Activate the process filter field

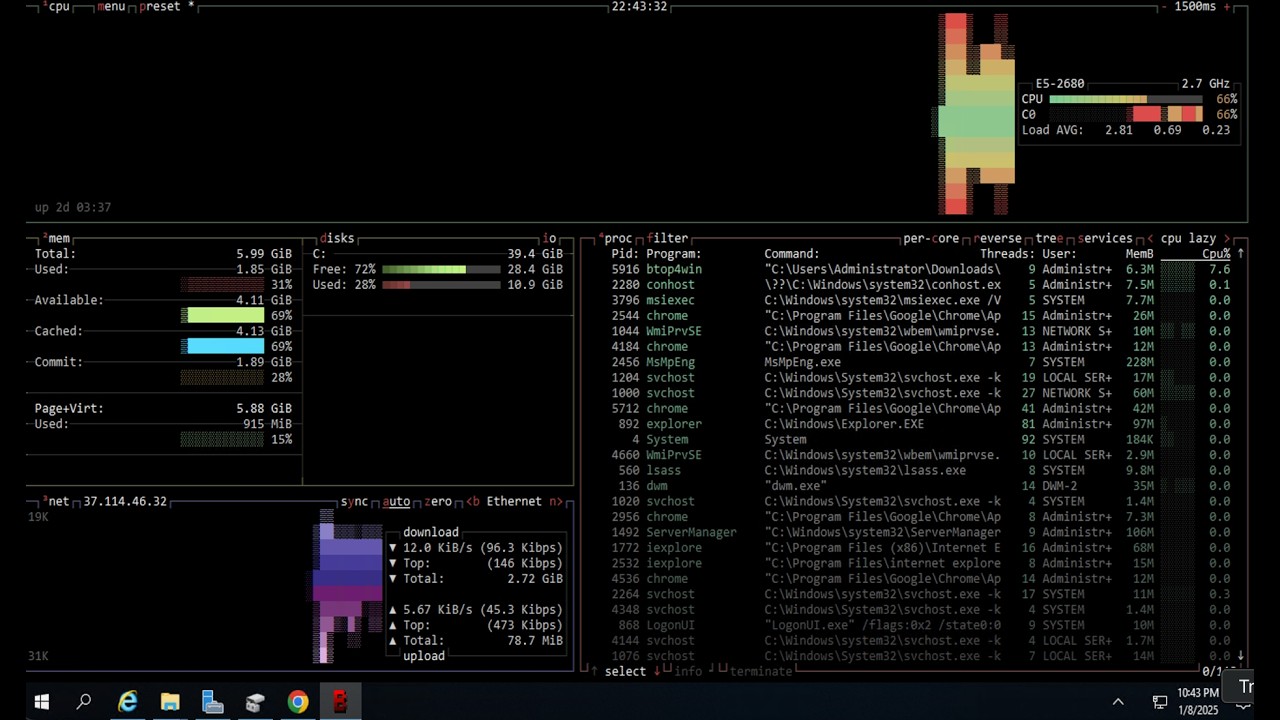coord(667,239)
